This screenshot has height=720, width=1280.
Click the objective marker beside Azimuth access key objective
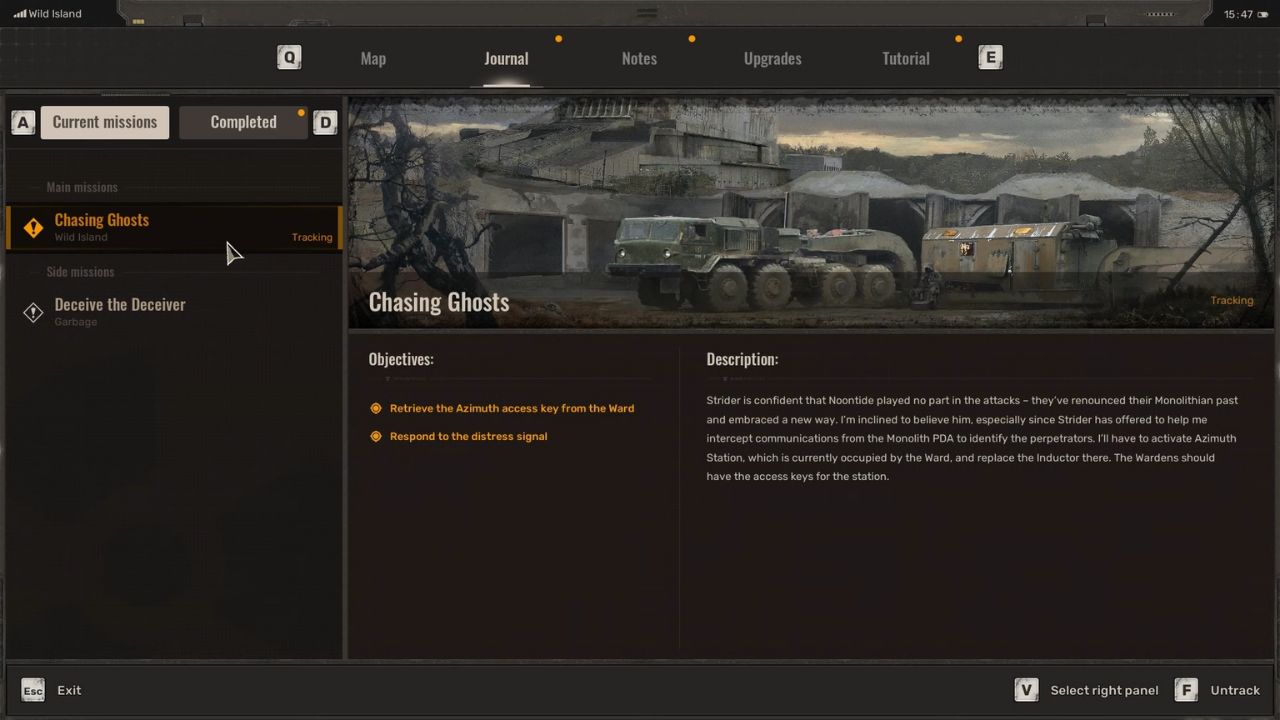point(376,408)
